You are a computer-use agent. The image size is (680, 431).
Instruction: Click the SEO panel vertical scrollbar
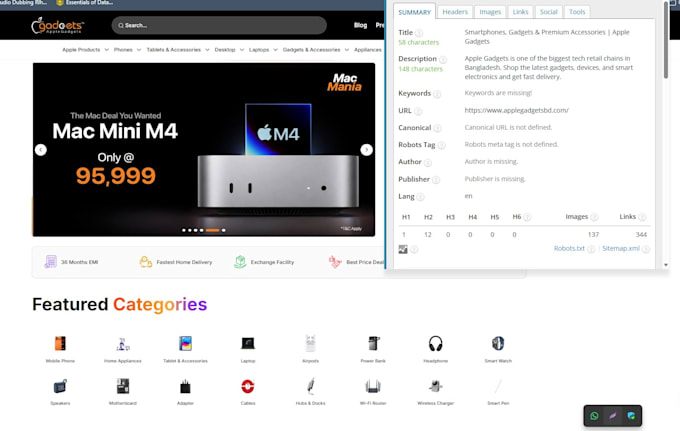pyautogui.click(x=666, y=40)
